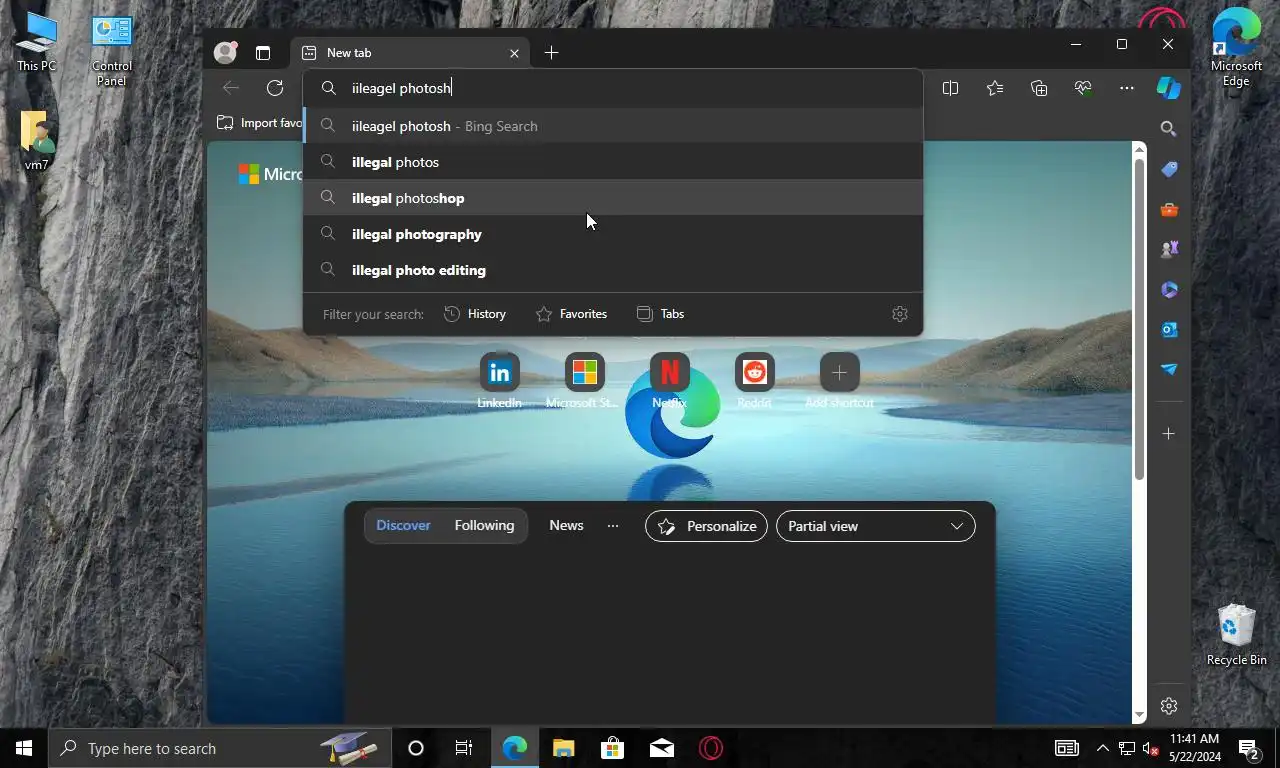1280x768 pixels.
Task: Add a new tab with plus button
Action: tap(551, 53)
